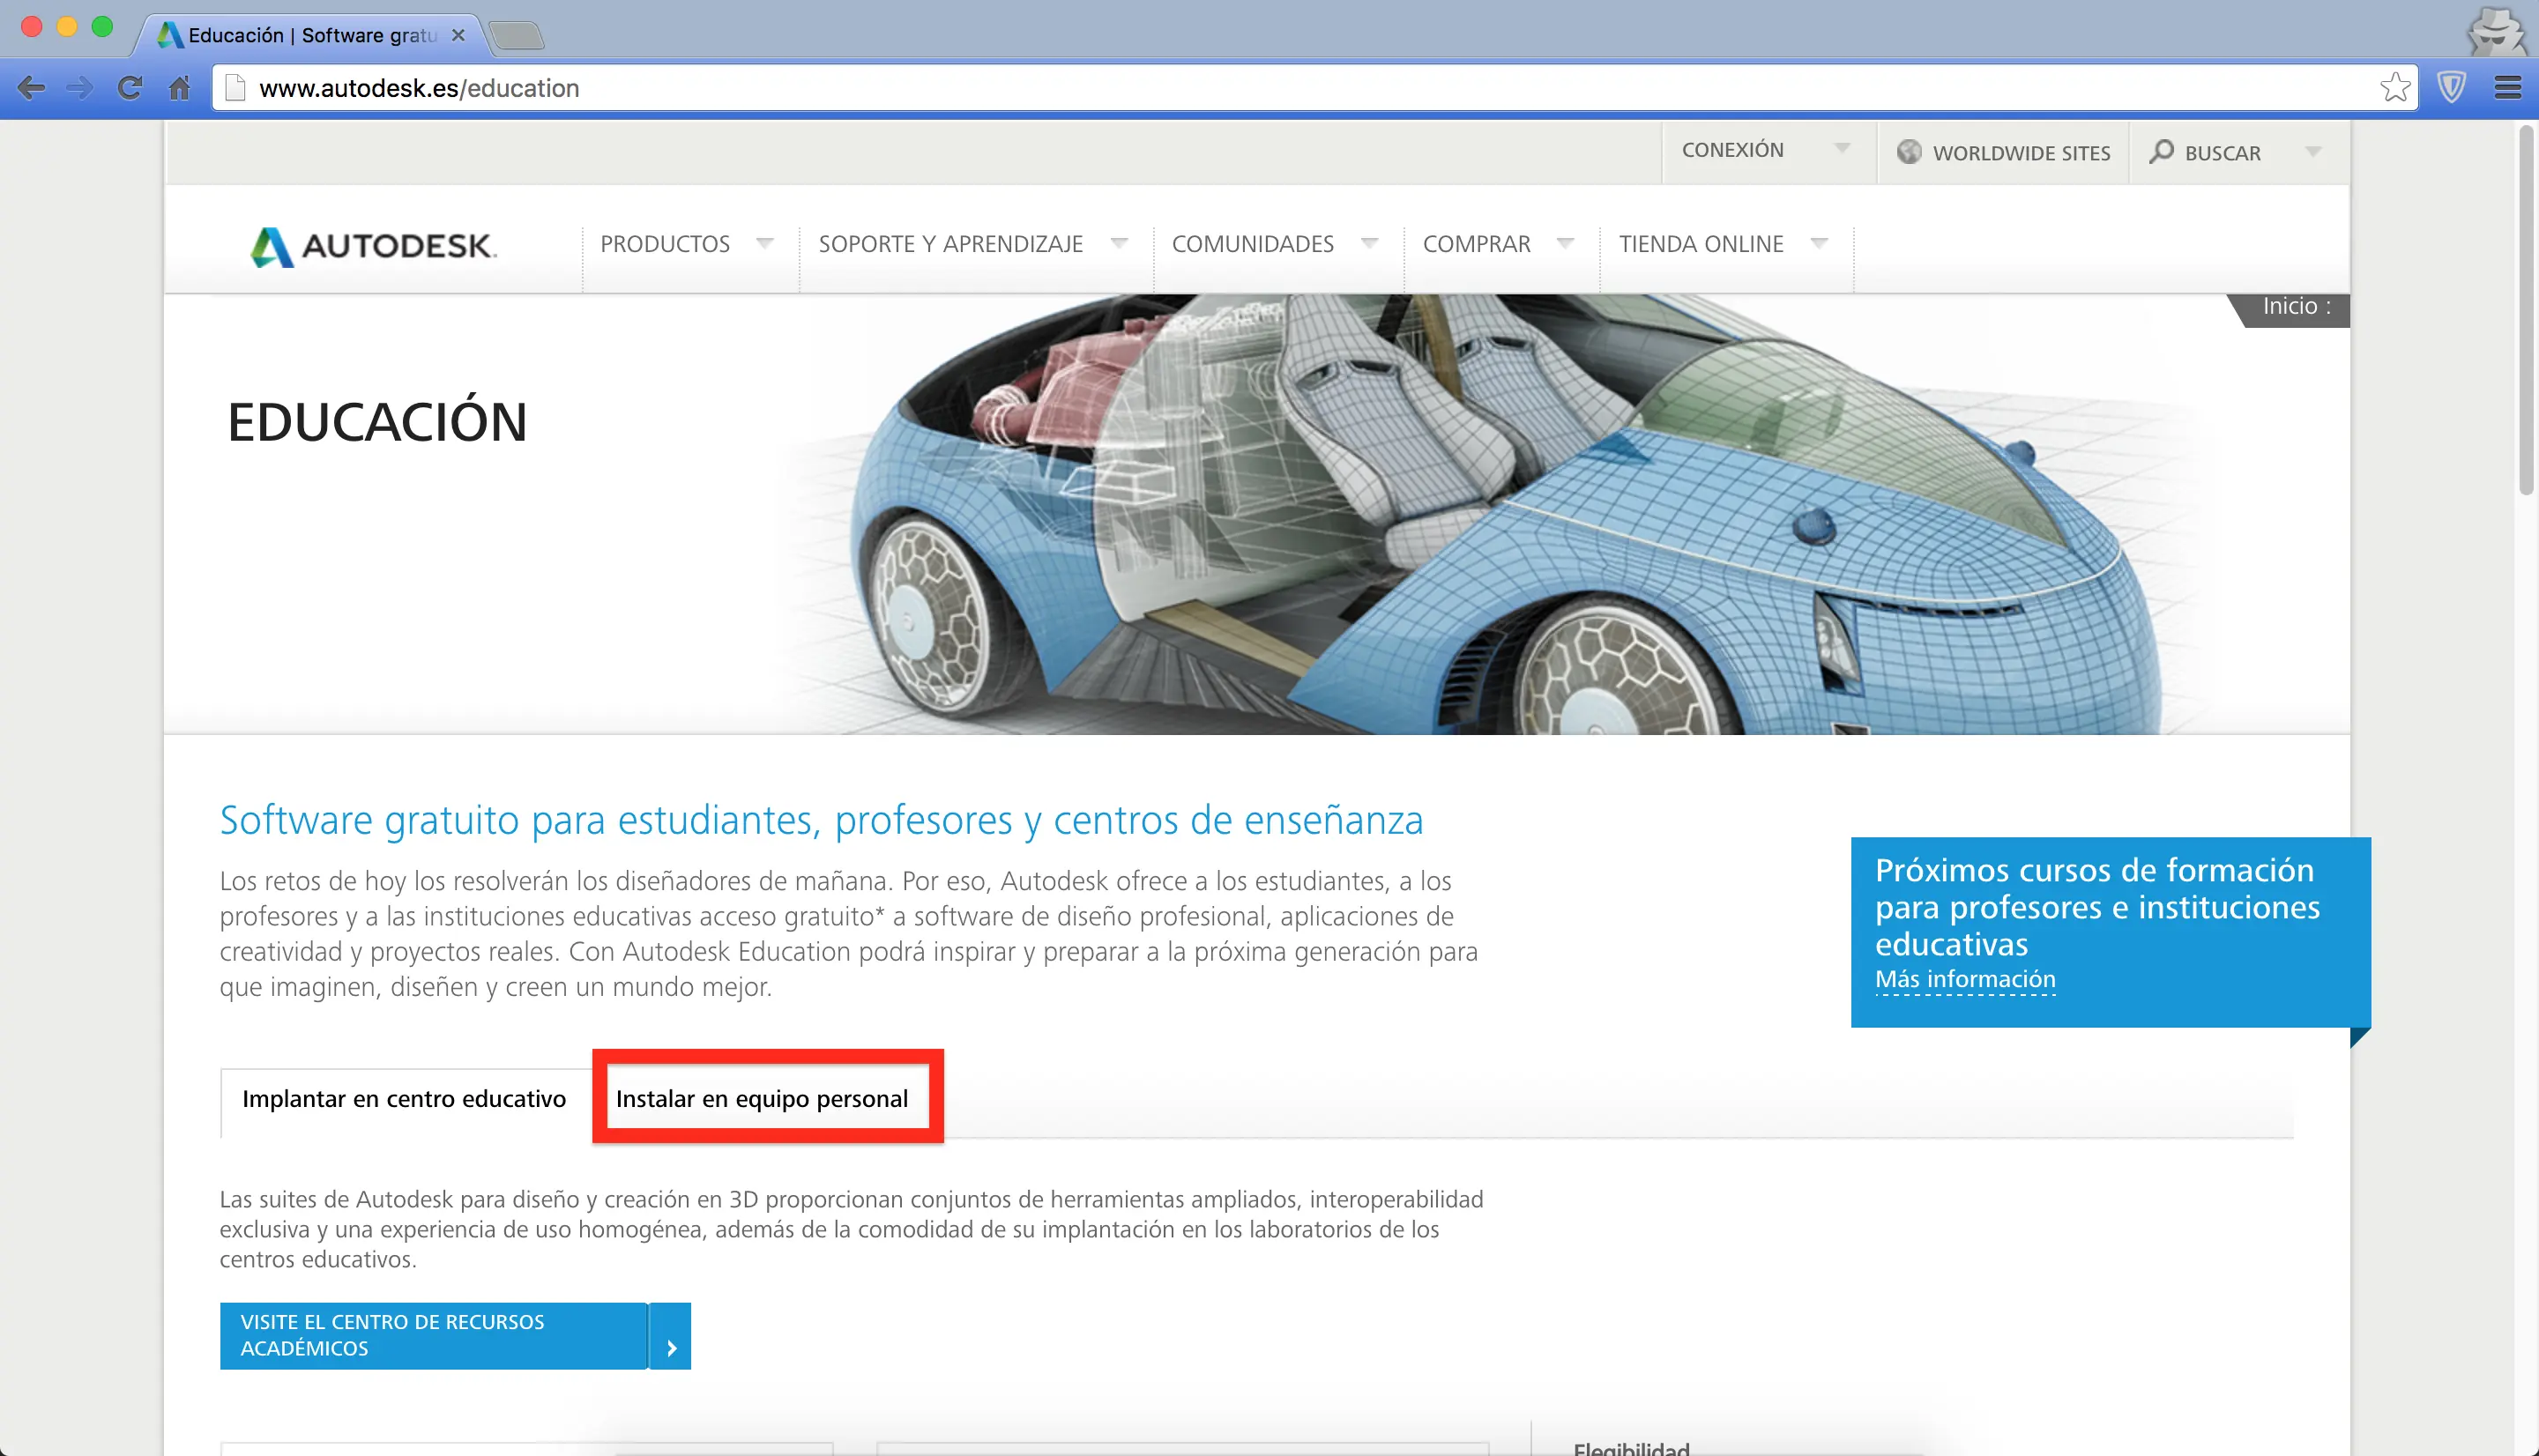Close the Educación browser tab
Image resolution: width=2539 pixels, height=1456 pixels.
click(458, 35)
